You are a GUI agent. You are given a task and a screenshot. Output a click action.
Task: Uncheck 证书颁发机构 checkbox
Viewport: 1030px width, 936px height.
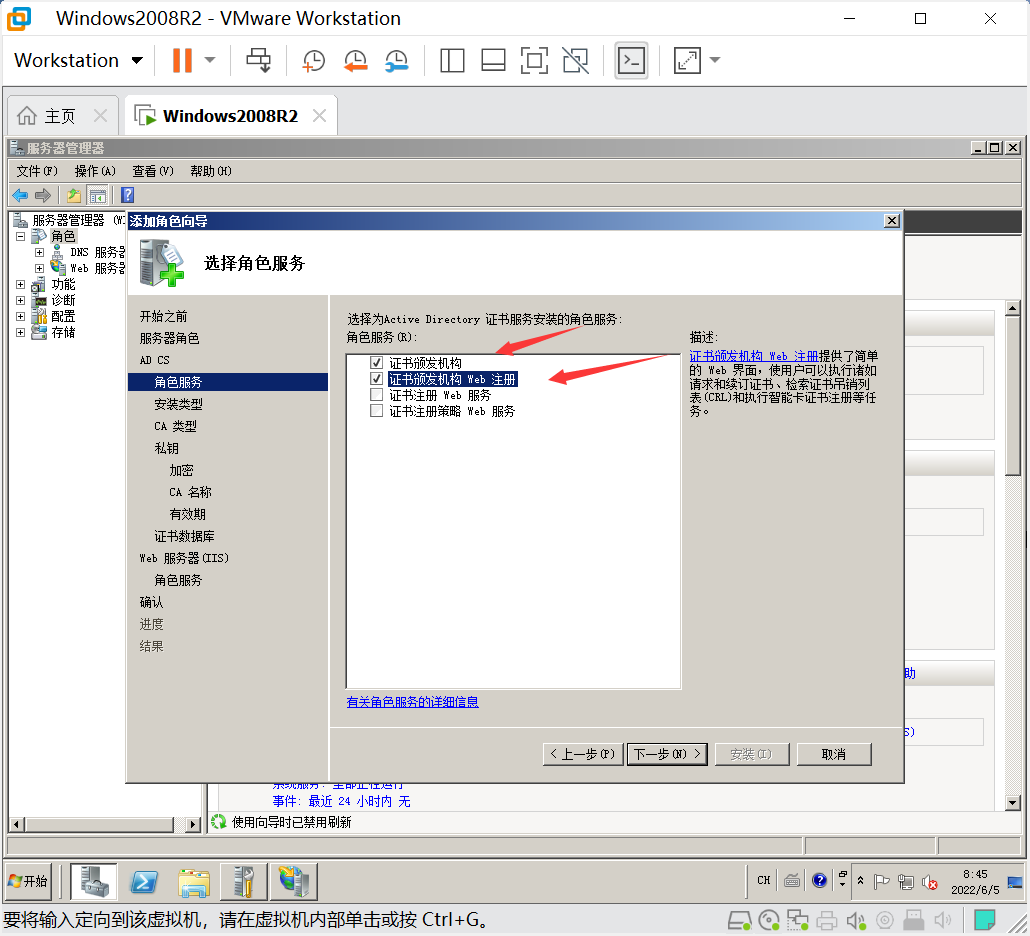coord(376,363)
